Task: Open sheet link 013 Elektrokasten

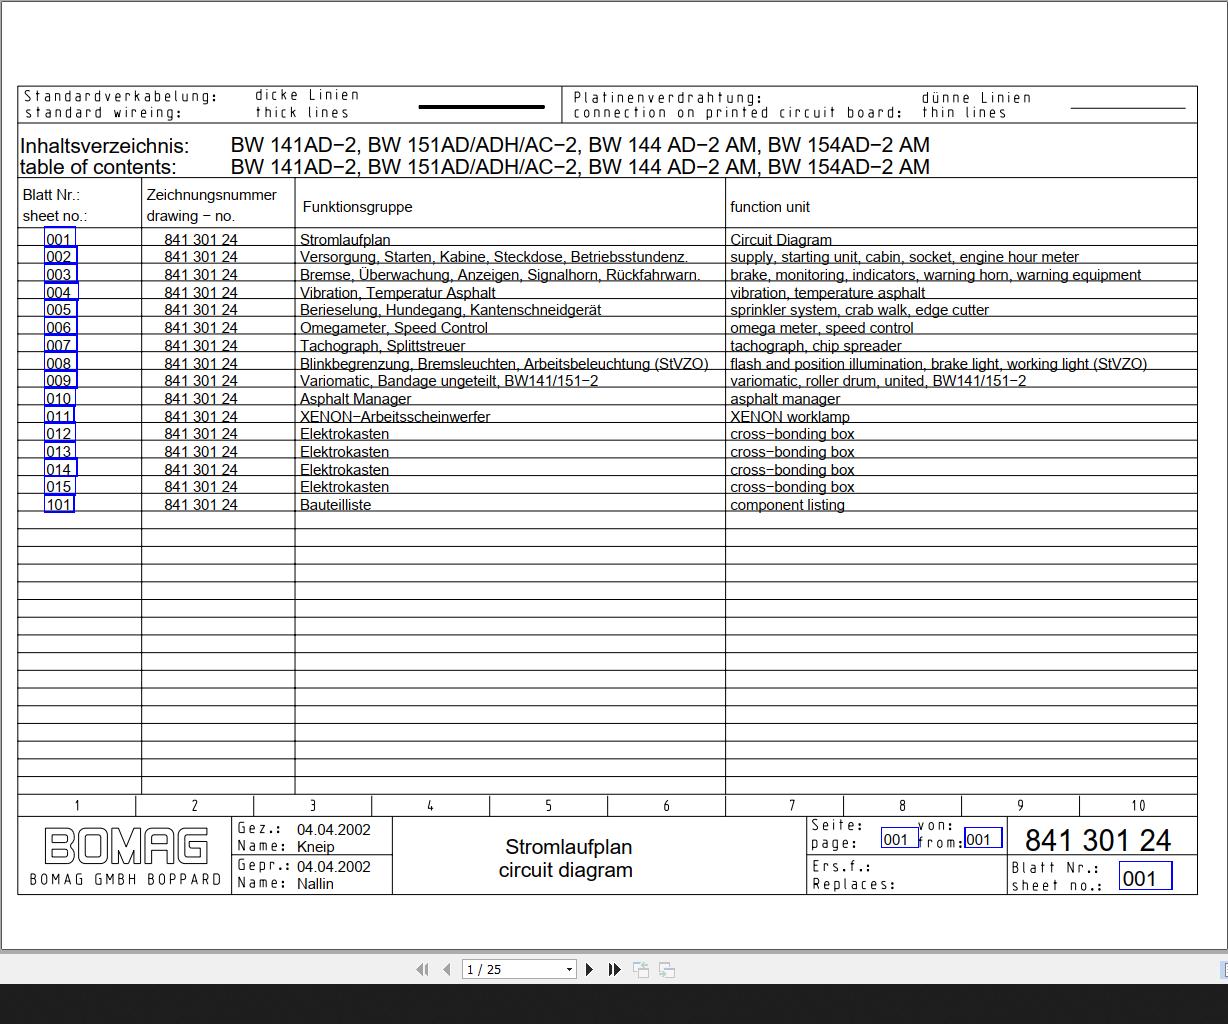Action: [x=59, y=452]
